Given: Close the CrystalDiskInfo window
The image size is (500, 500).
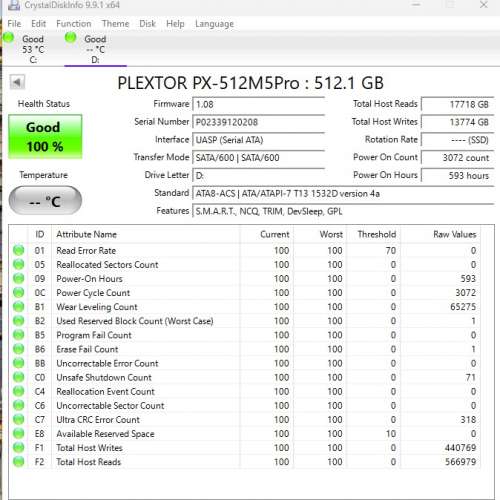Looking at the screenshot, I should (484, 5).
